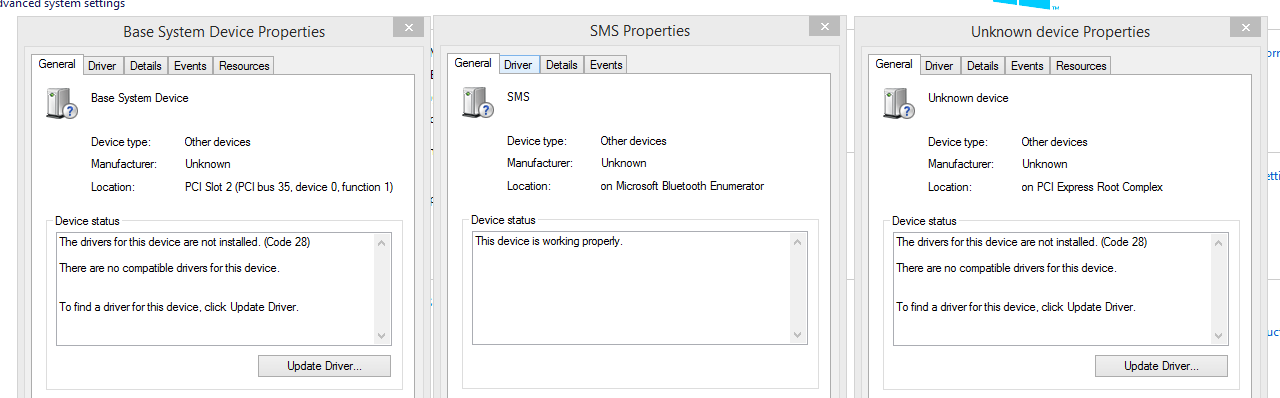Open Driver tab in Base System Device Properties
This screenshot has width=1280, height=398.
click(x=102, y=66)
